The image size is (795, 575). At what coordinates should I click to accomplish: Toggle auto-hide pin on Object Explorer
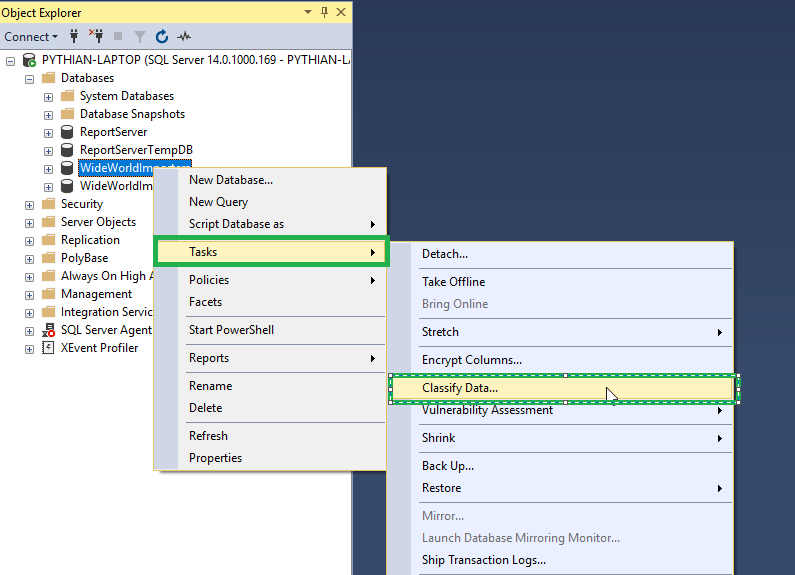coord(323,13)
